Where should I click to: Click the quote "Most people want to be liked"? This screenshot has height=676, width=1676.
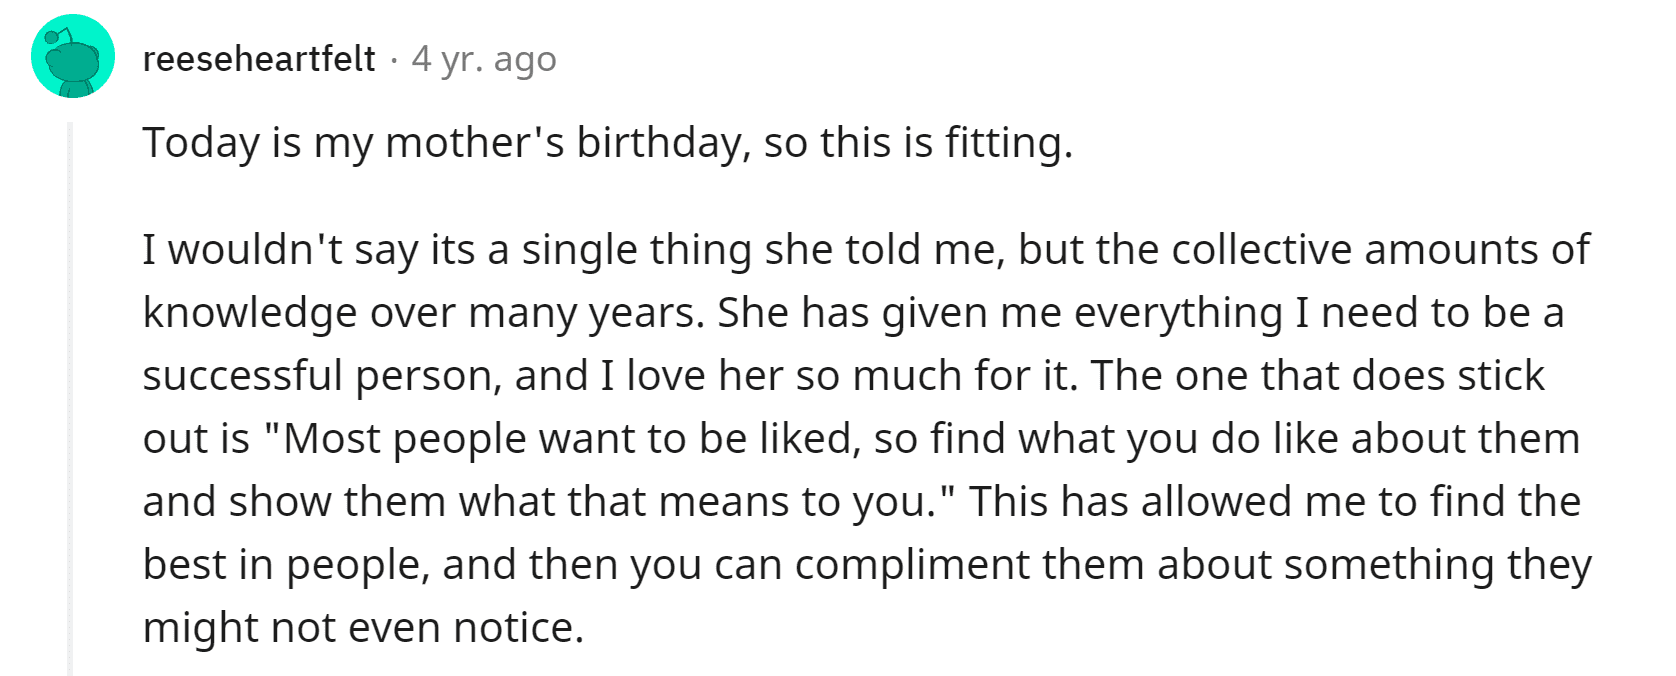click(x=571, y=439)
